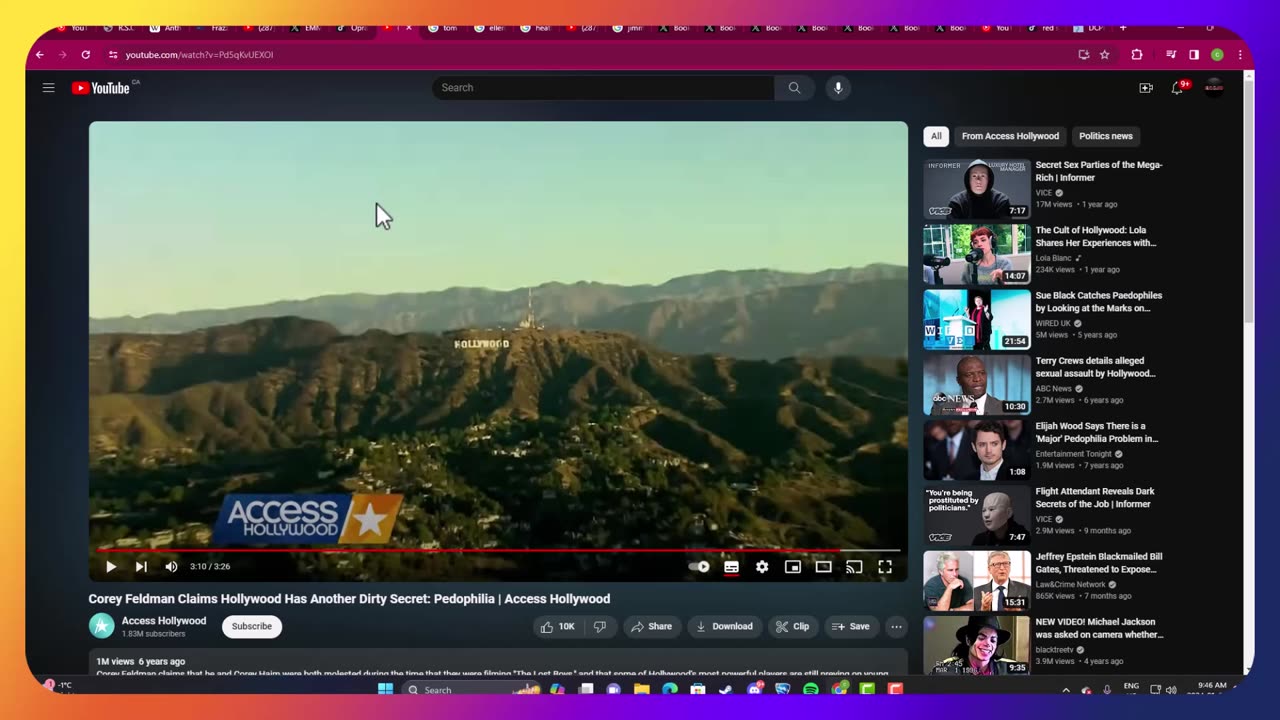This screenshot has width=1280, height=720.
Task: Open Sue Black Catches Paedophiles thumbnail
Action: coord(976,320)
